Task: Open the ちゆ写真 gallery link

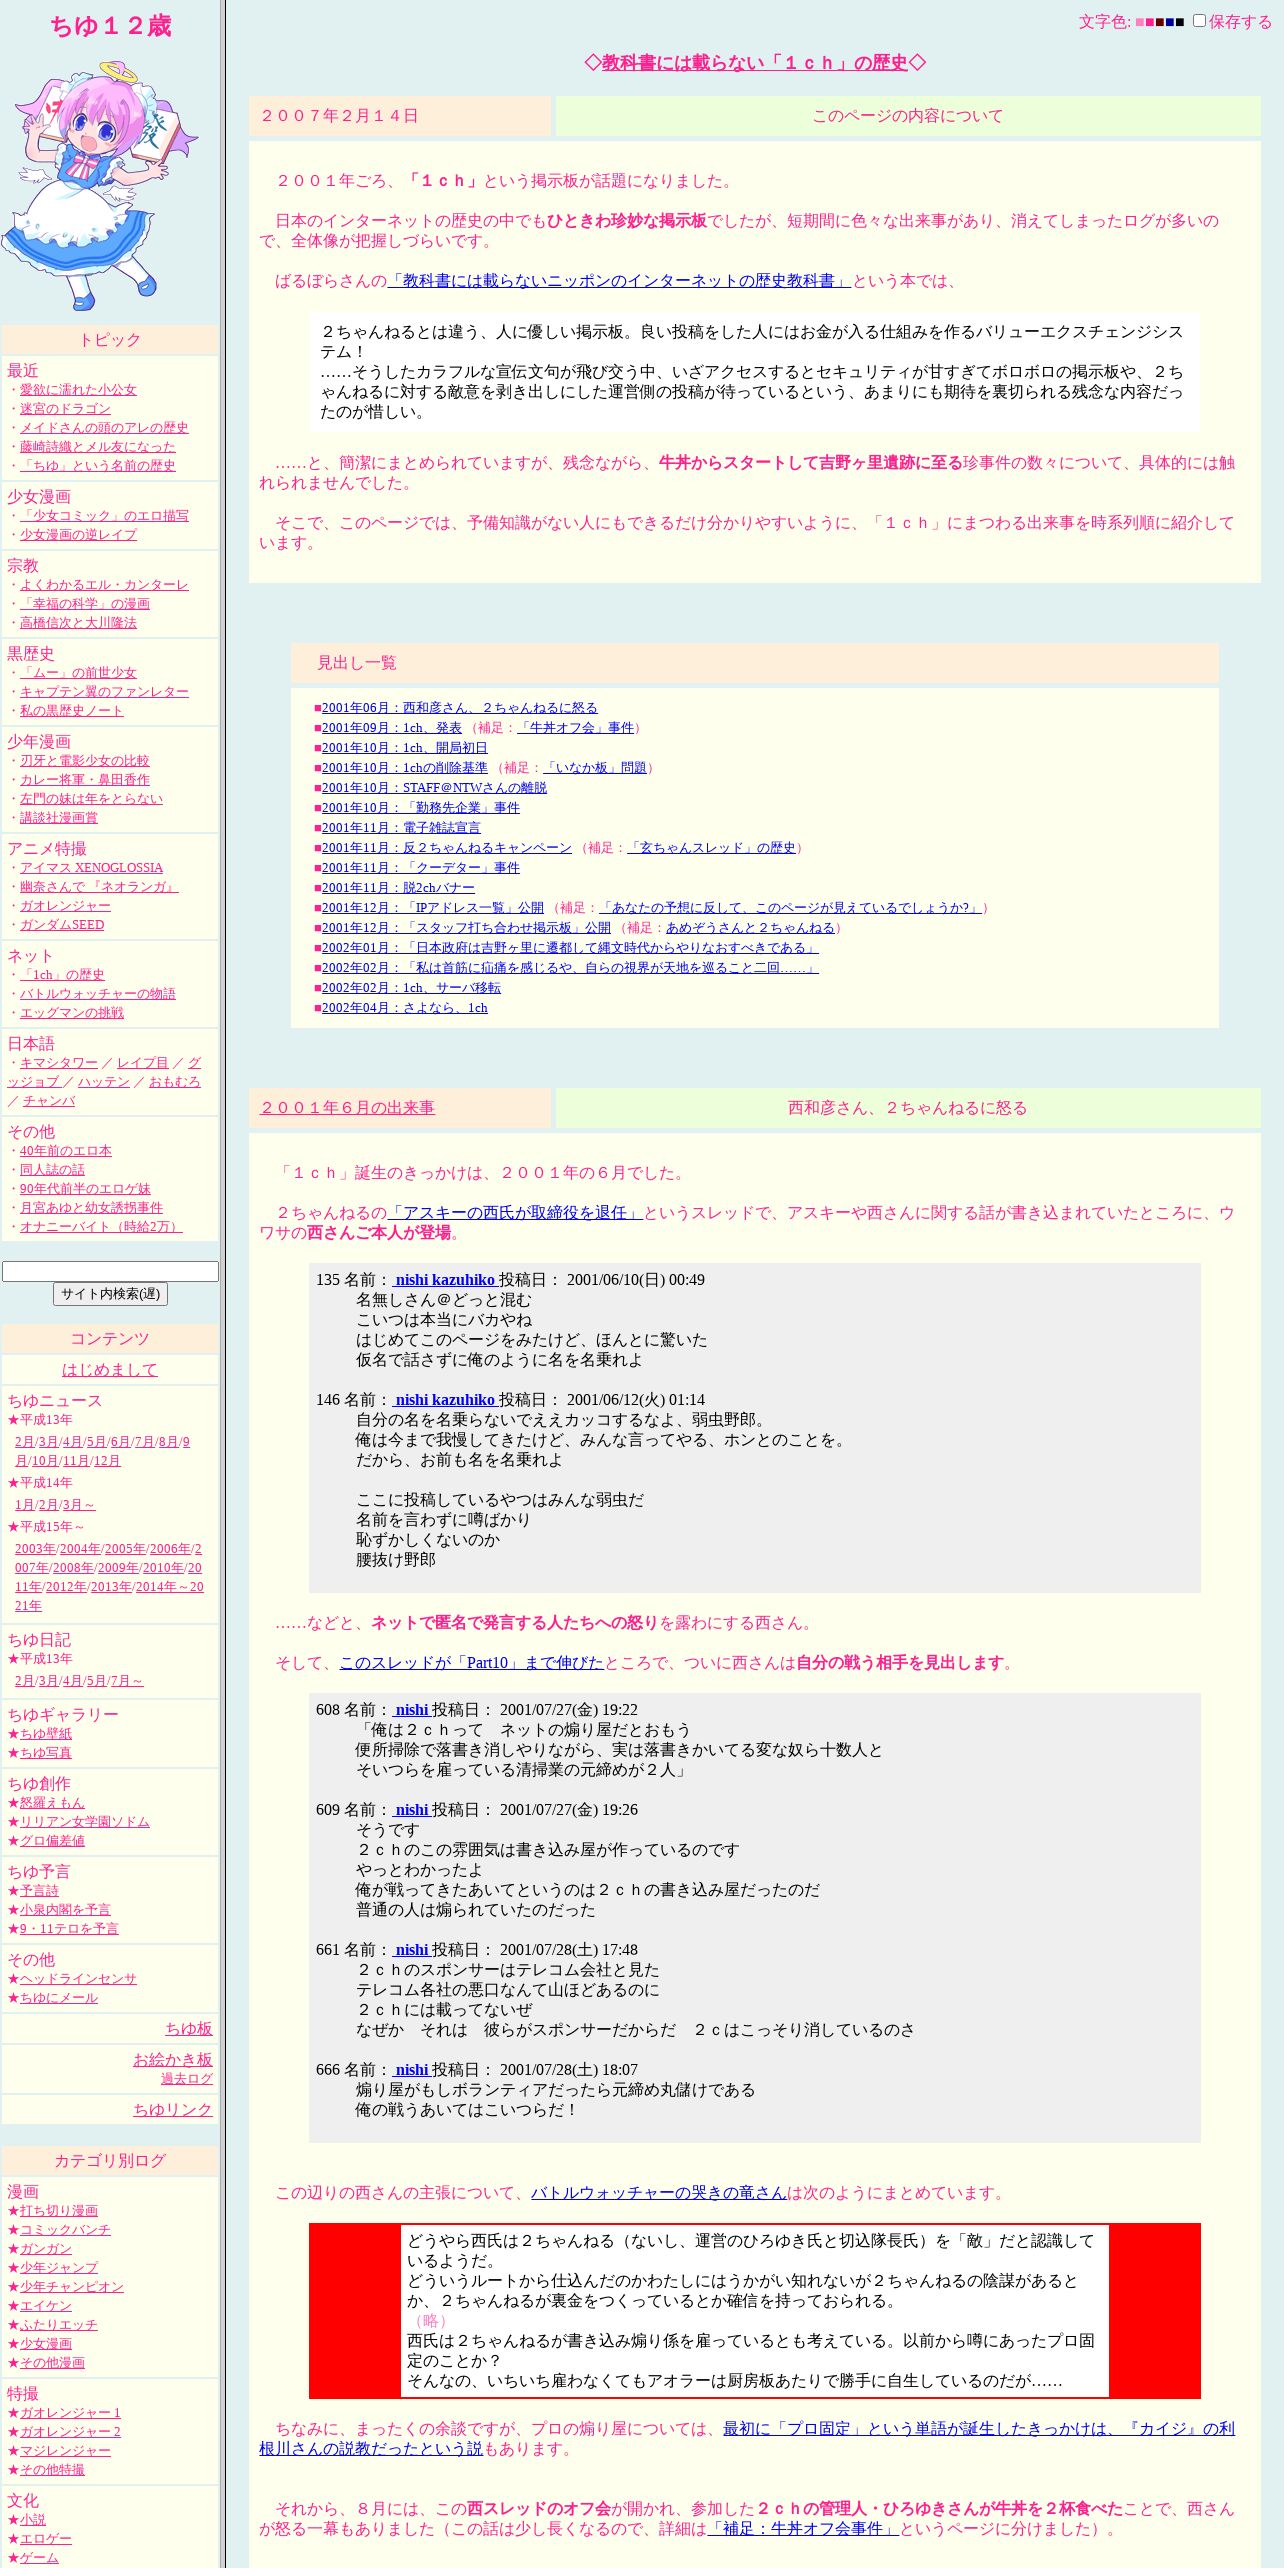Action: pos(46,1753)
